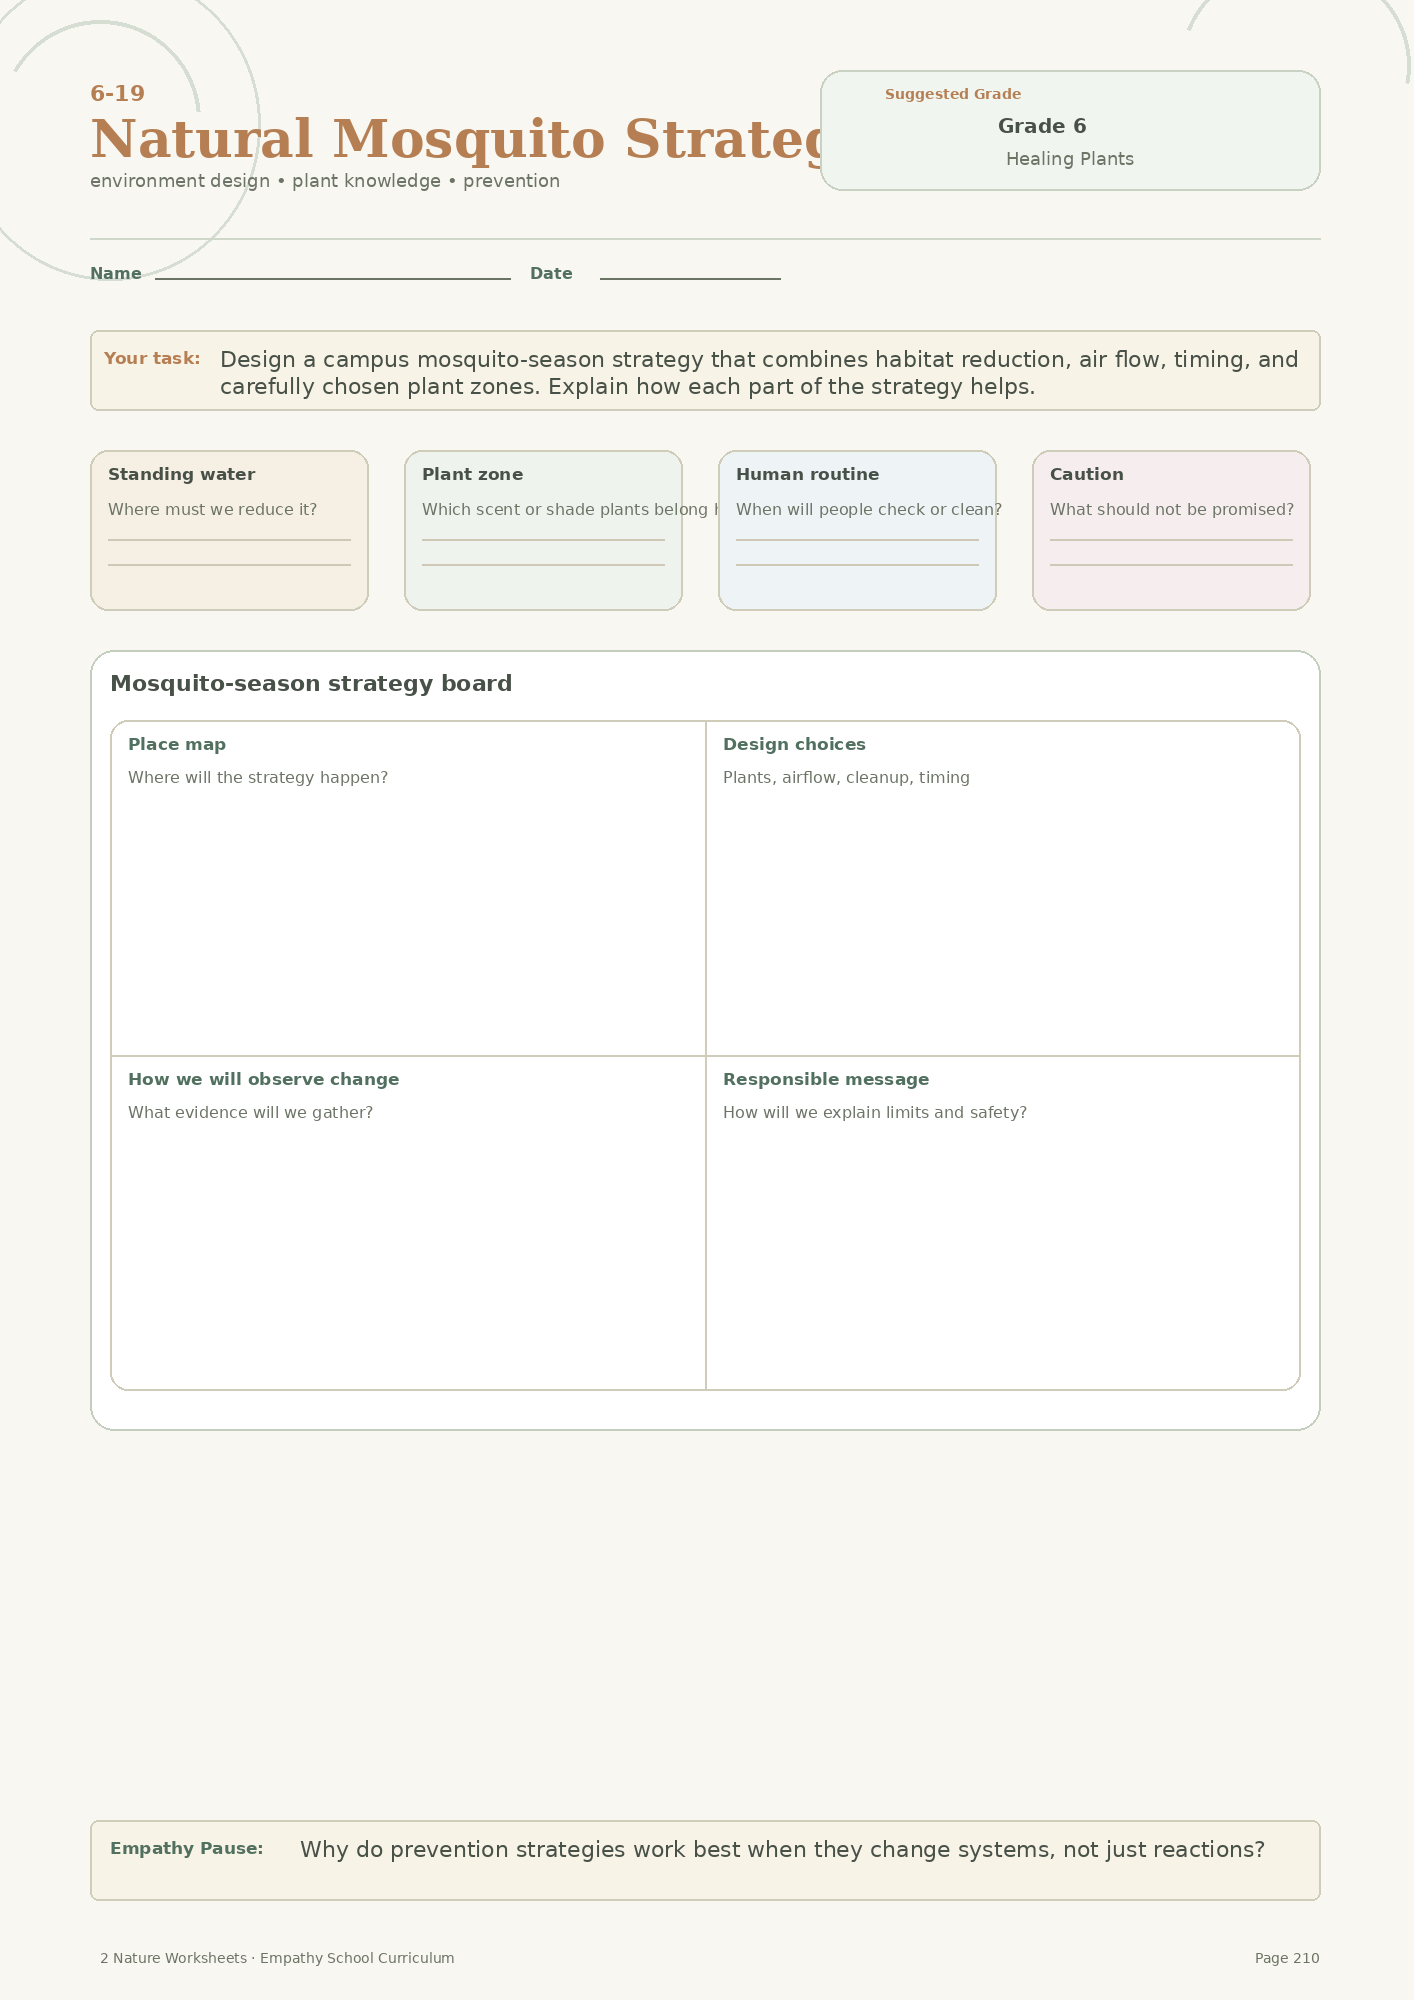Click the Healing Plants text
1414x2000 pixels.
[1070, 159]
